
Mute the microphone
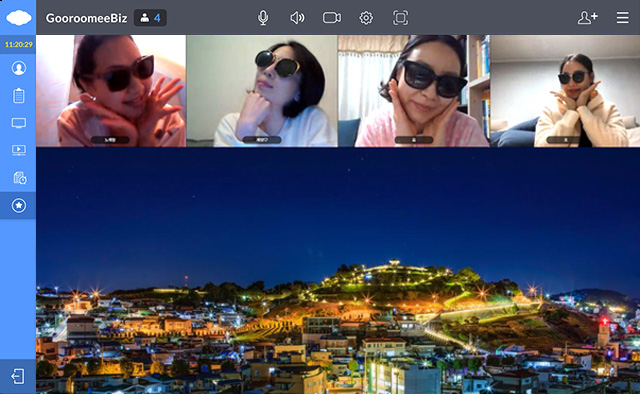263,18
